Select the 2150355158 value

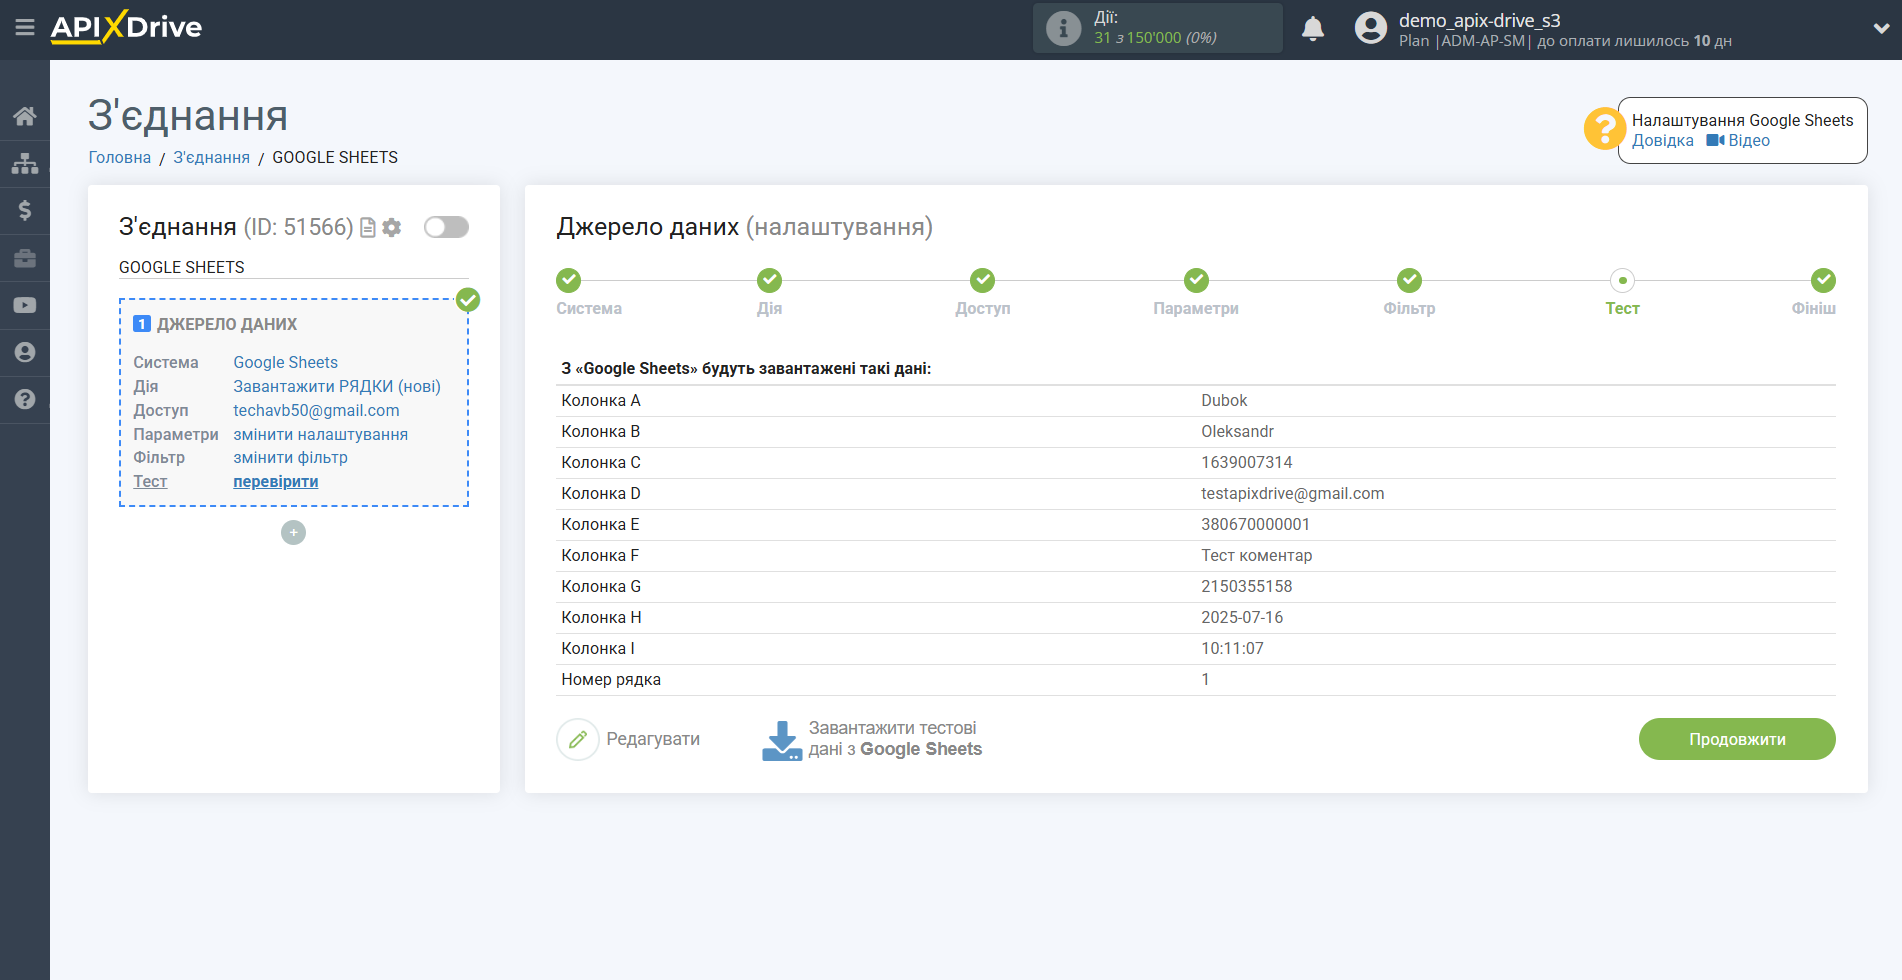tap(1246, 586)
